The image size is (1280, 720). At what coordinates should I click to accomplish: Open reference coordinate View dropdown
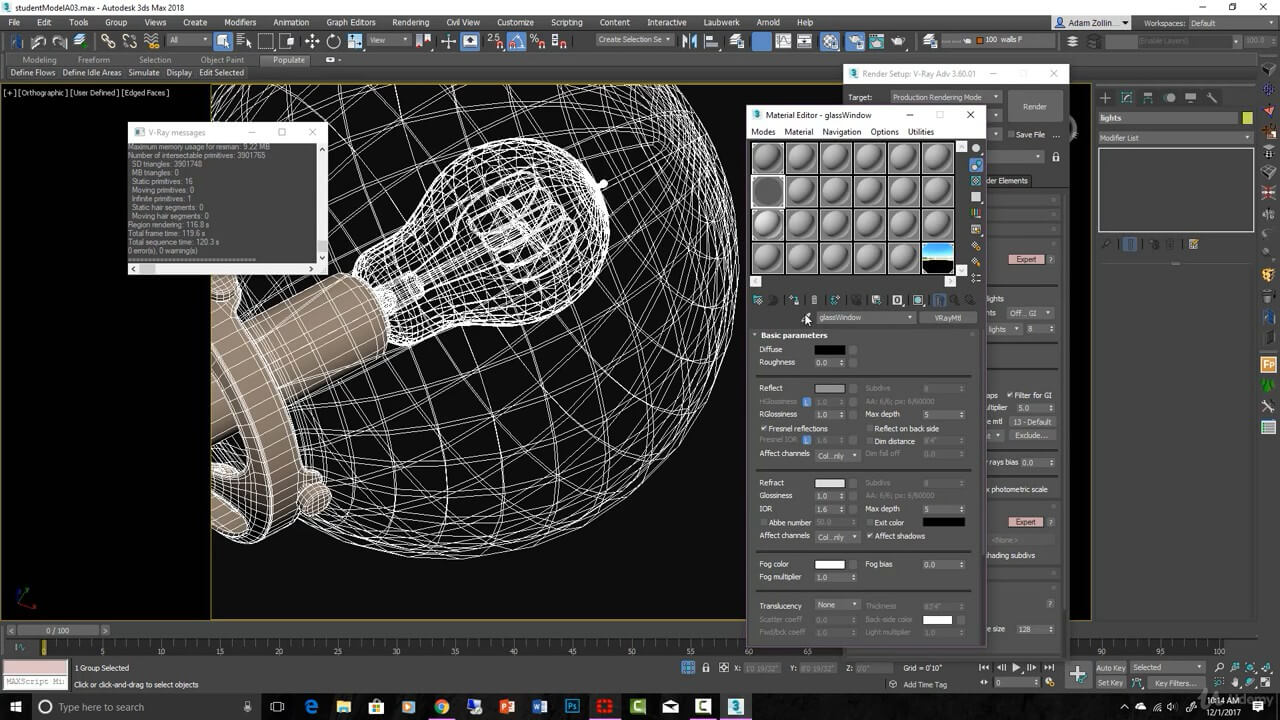click(x=390, y=40)
